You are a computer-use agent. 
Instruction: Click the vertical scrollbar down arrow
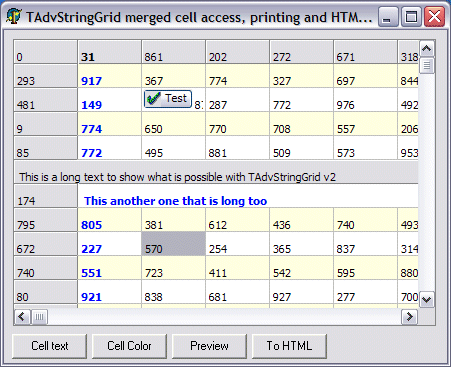pos(427,299)
